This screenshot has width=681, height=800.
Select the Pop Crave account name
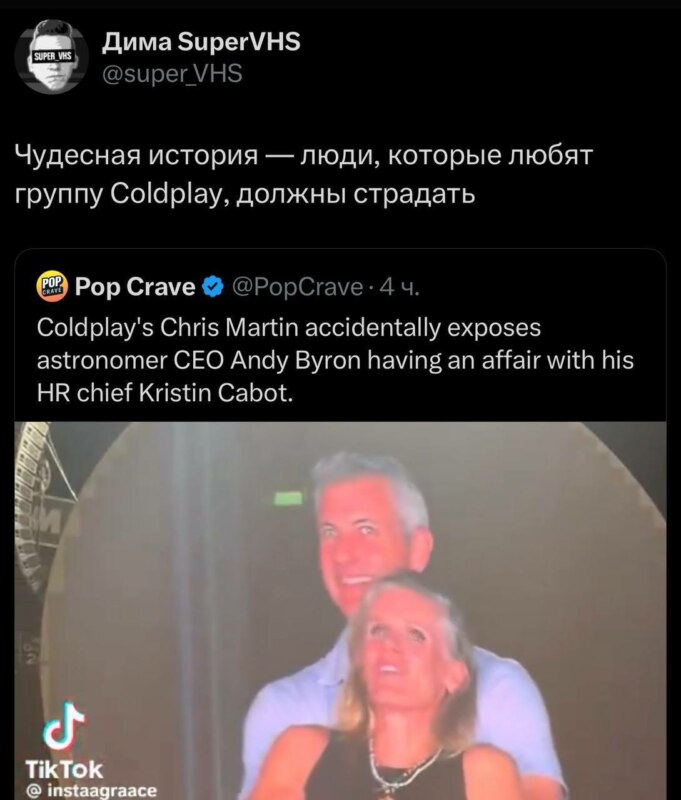(x=135, y=287)
